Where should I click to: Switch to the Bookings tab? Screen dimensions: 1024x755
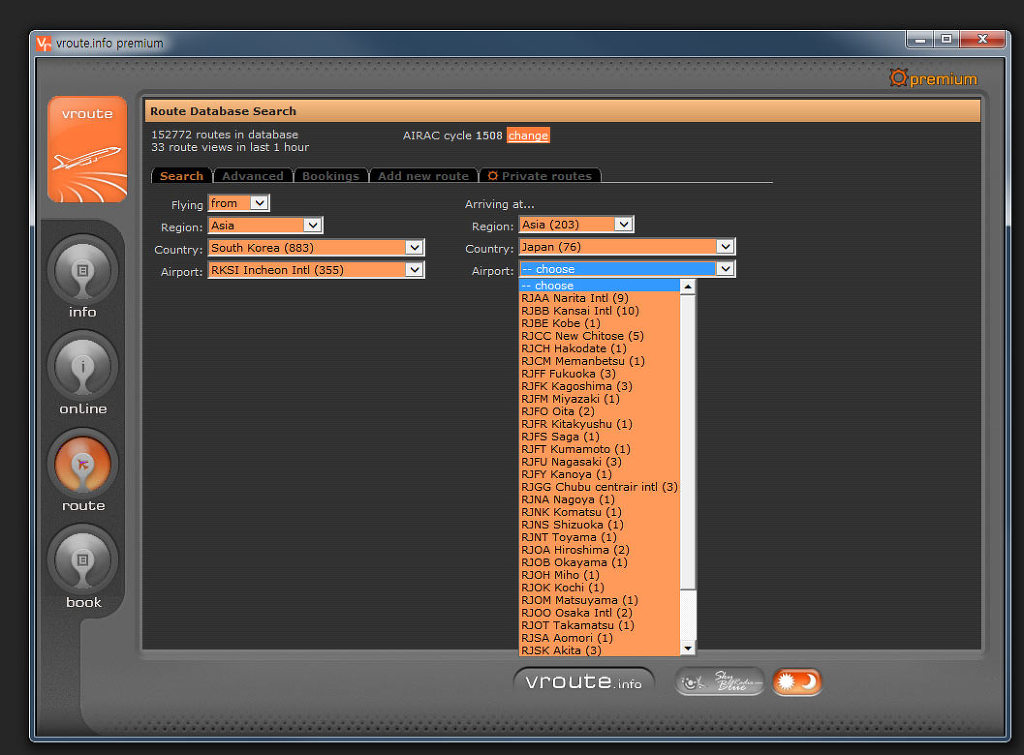coord(330,176)
